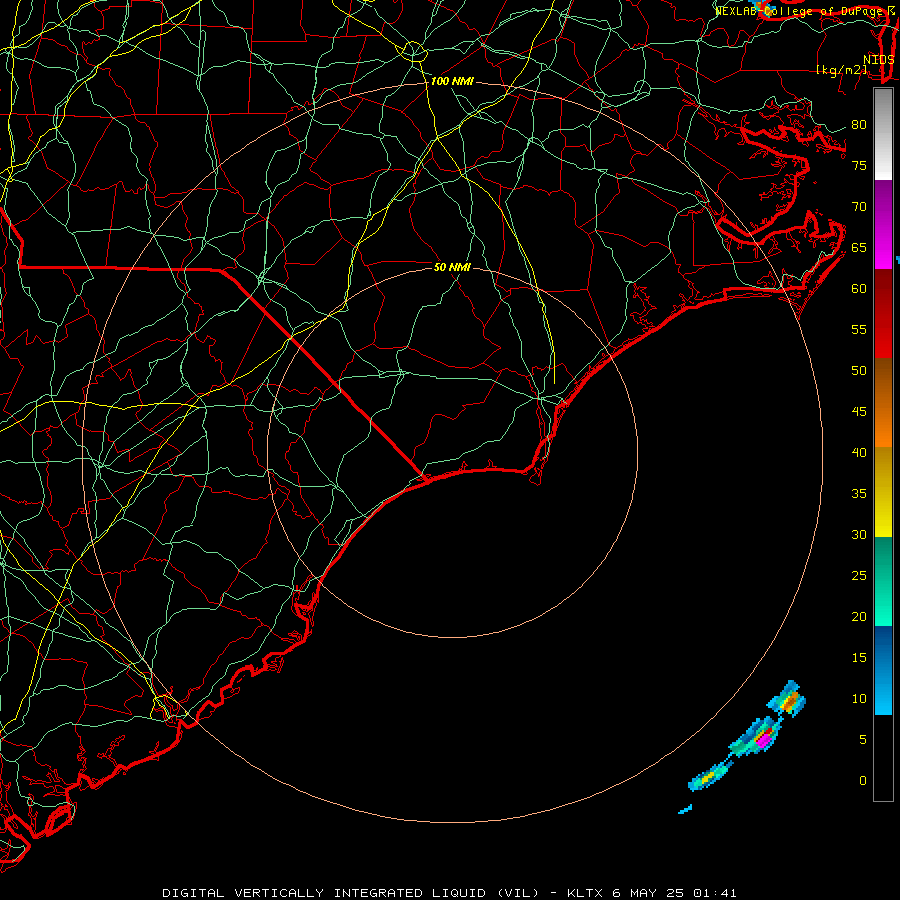
Task: Pick the magenta-purple segment of the color bar
Action: pos(883,224)
